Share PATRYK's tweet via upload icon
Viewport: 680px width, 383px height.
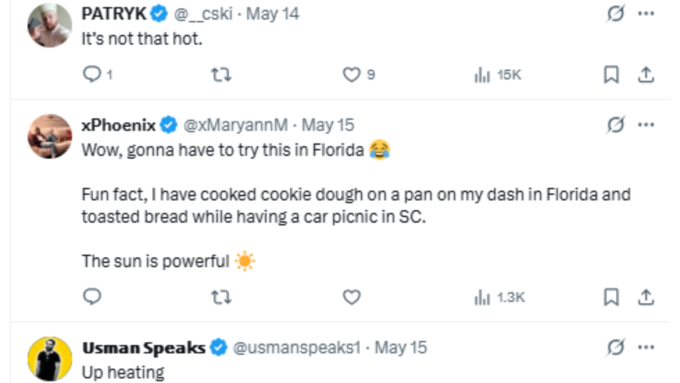[x=646, y=75]
